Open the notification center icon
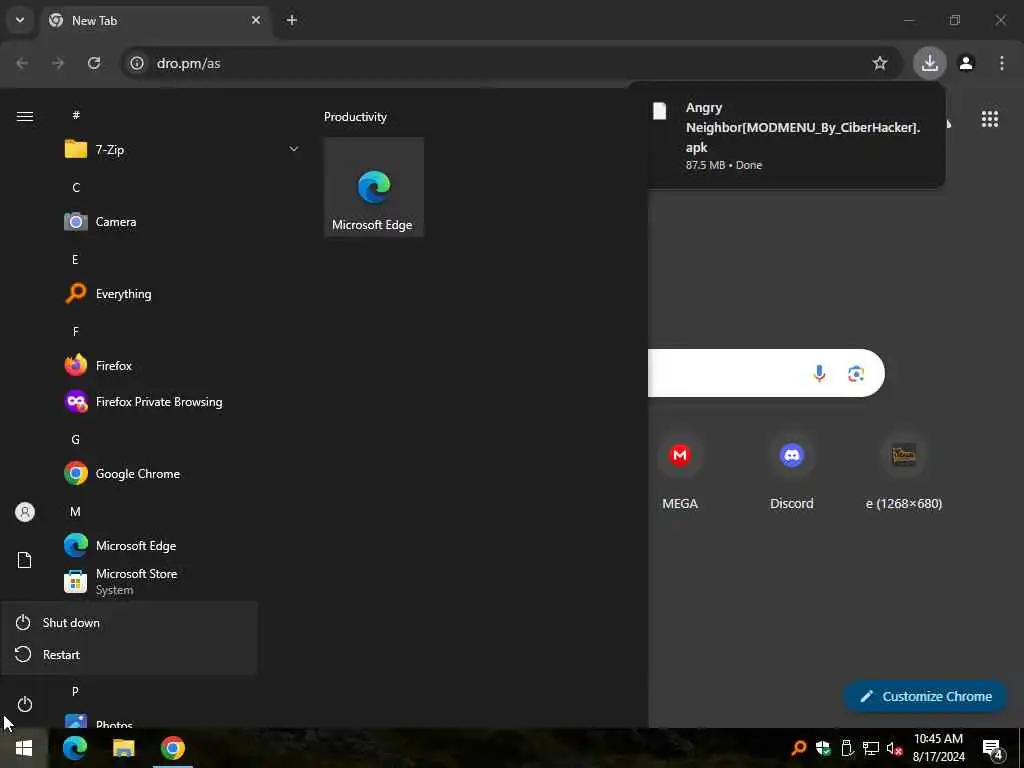Image resolution: width=1024 pixels, height=768 pixels. point(993,748)
